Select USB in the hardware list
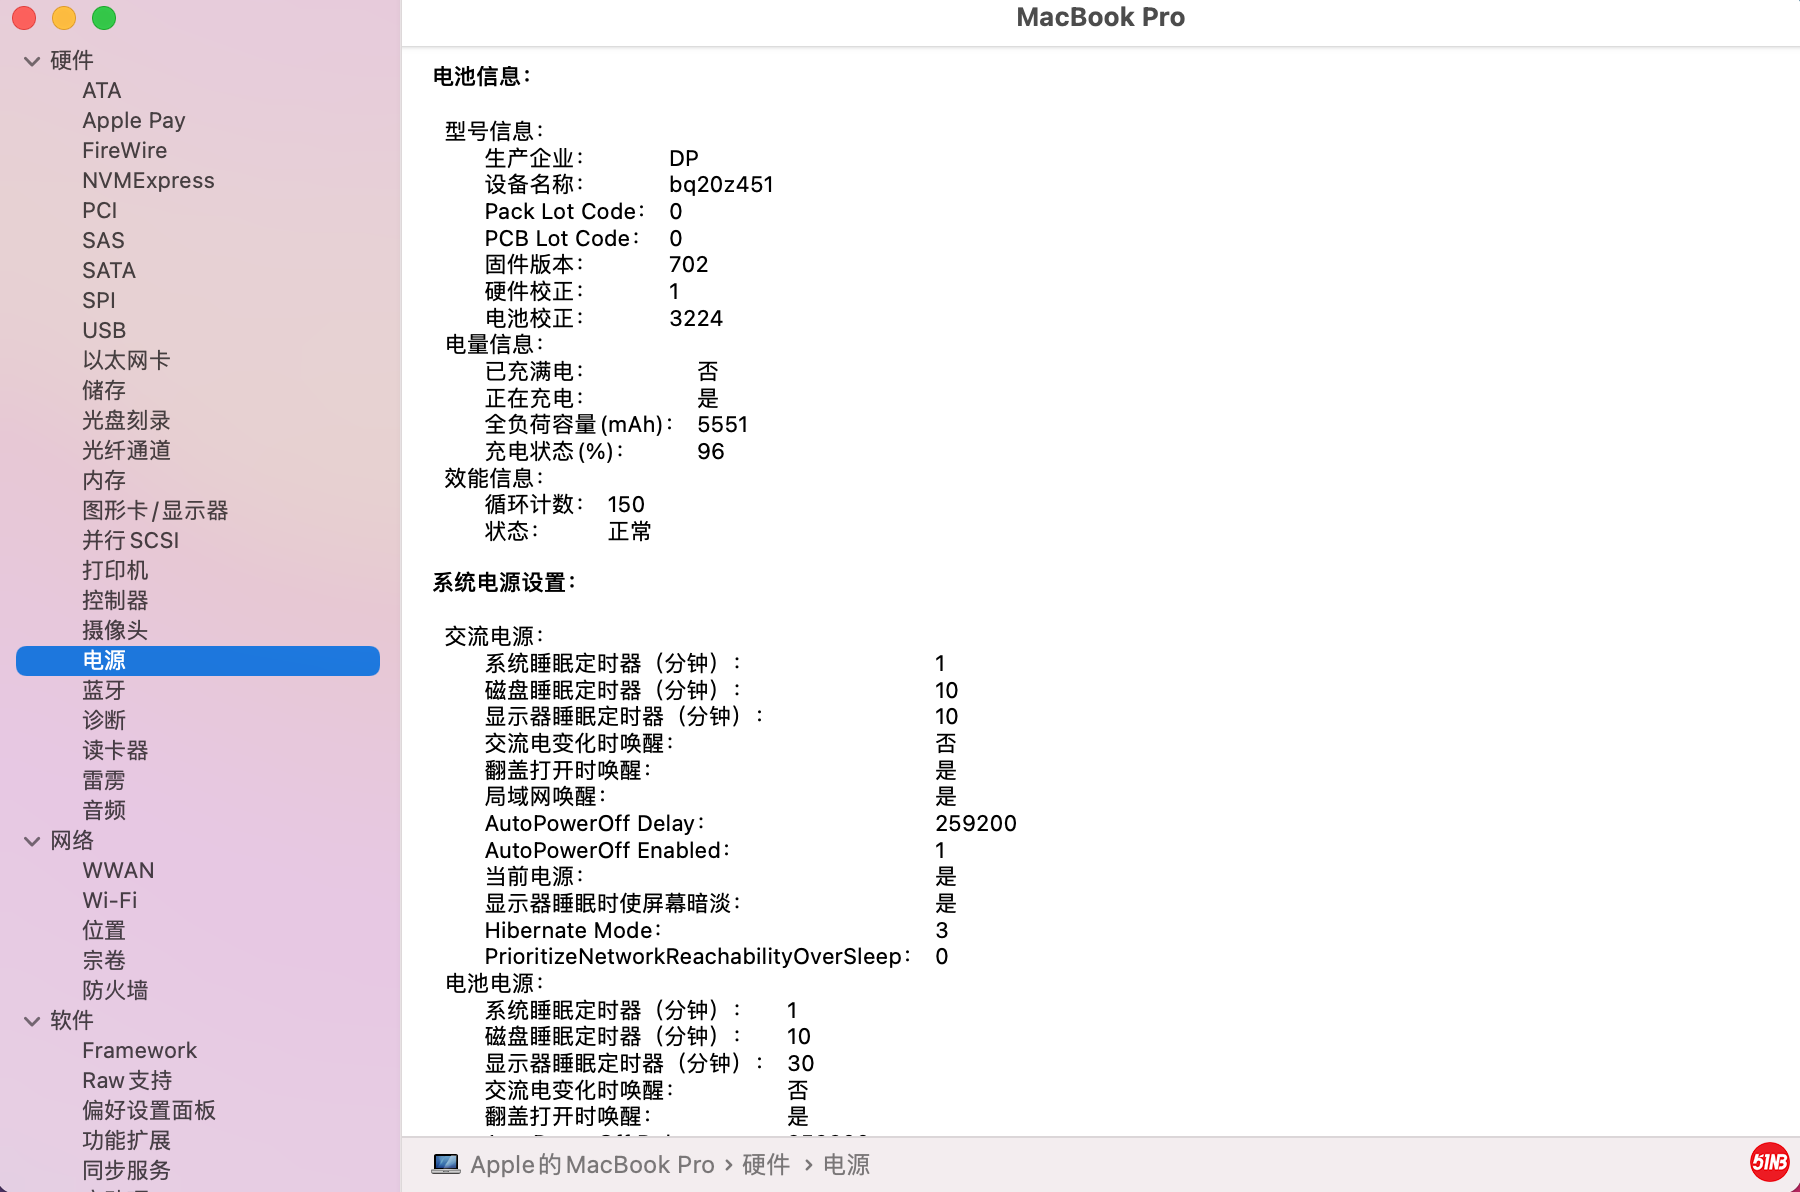 [103, 330]
